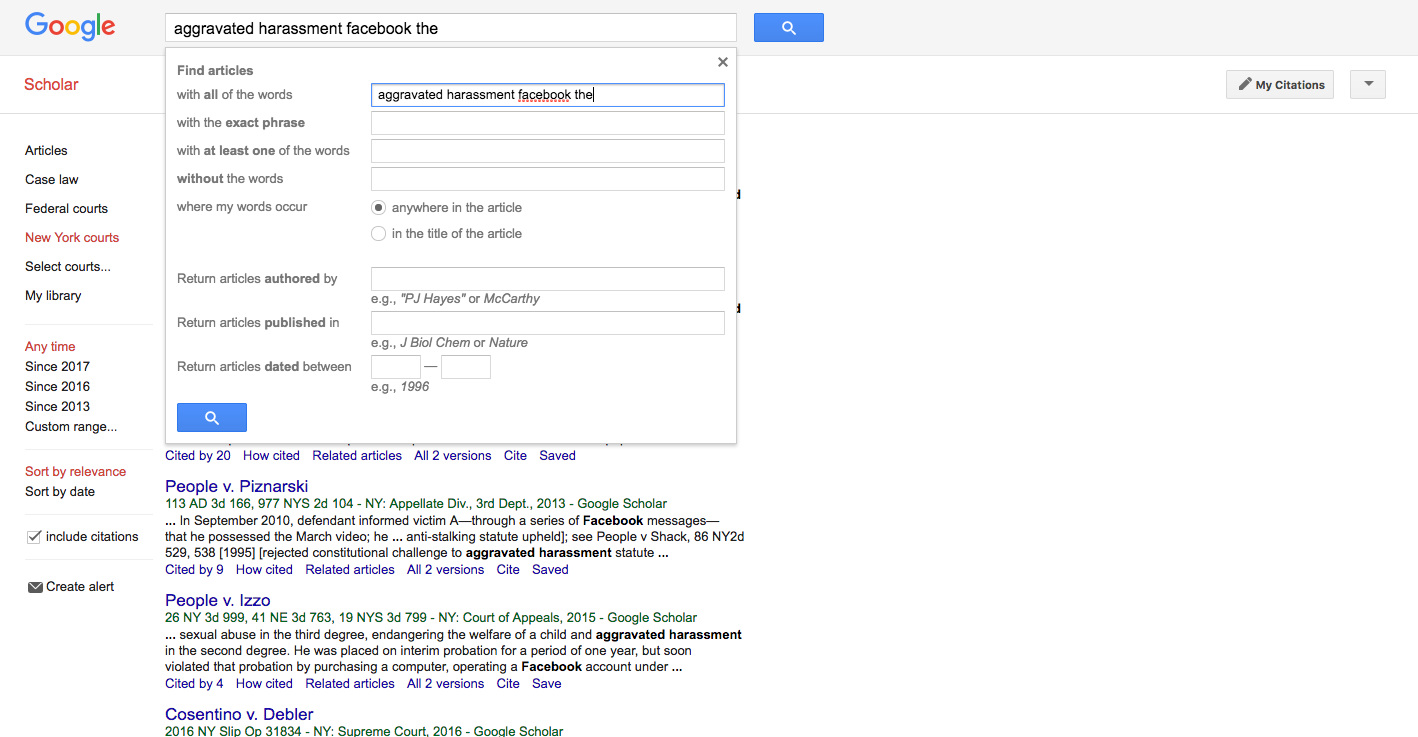This screenshot has width=1418, height=737.
Task: Click the search button inside the Find articles panel
Action: point(211,417)
